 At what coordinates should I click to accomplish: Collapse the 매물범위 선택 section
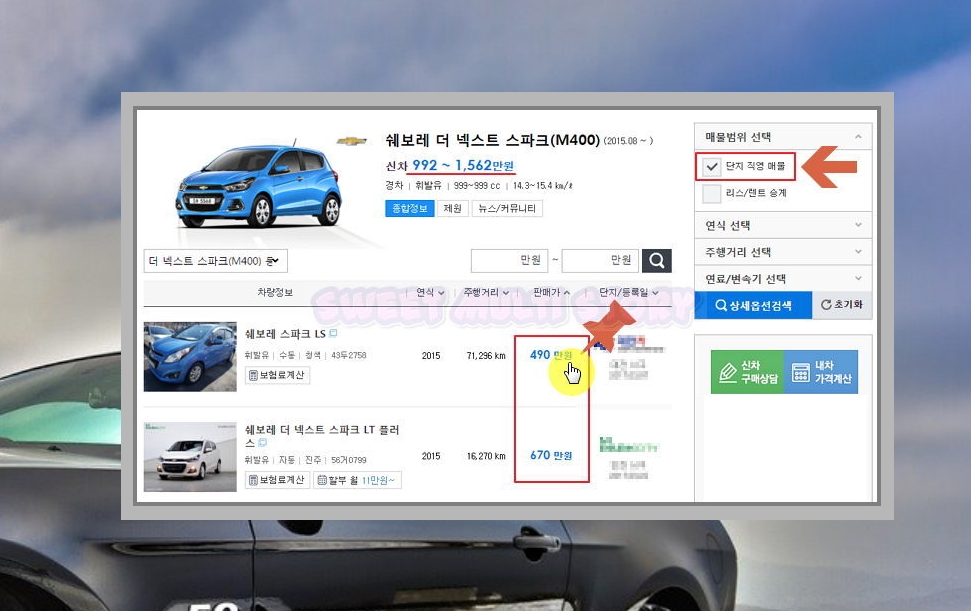783,137
